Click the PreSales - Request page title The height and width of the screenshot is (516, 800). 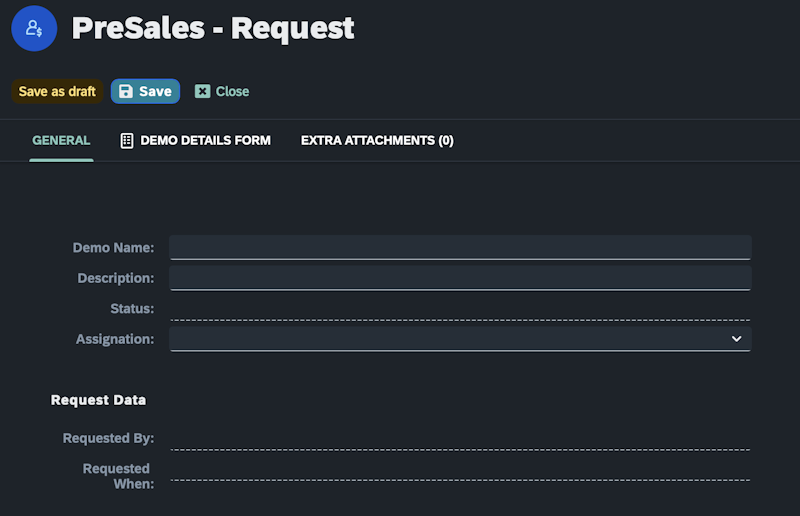click(x=213, y=28)
